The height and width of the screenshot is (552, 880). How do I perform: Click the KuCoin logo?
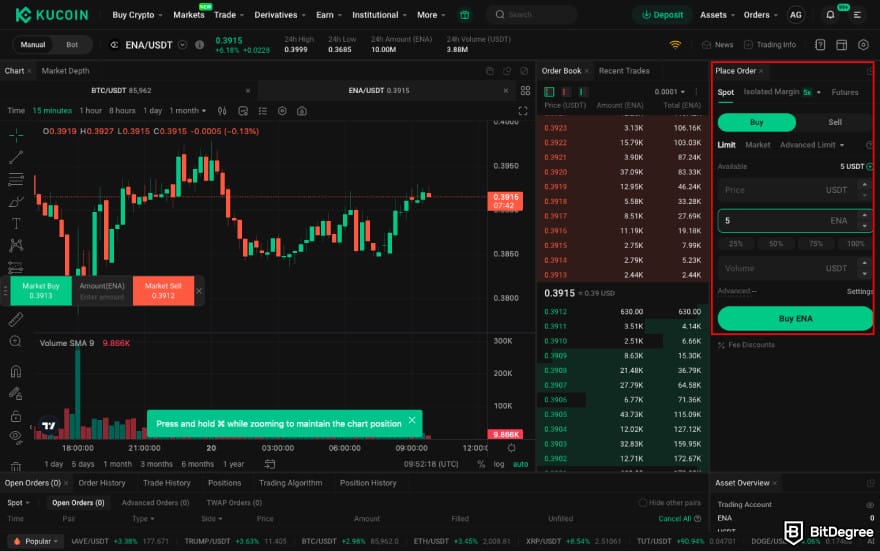coord(52,15)
